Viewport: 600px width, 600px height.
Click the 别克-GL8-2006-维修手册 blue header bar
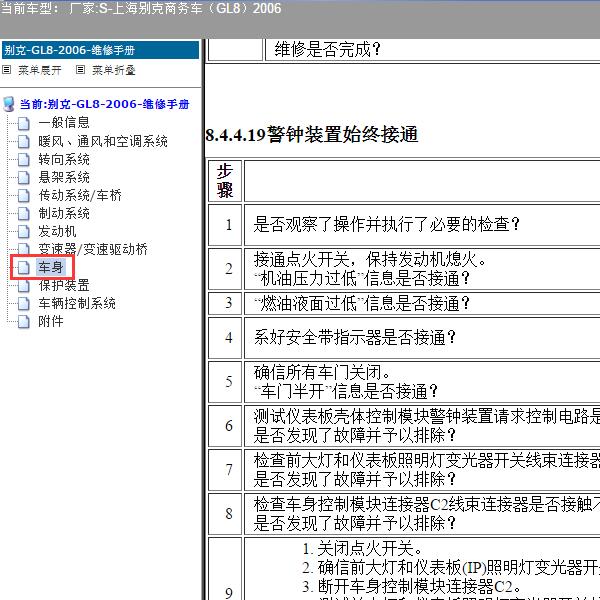pos(101,50)
